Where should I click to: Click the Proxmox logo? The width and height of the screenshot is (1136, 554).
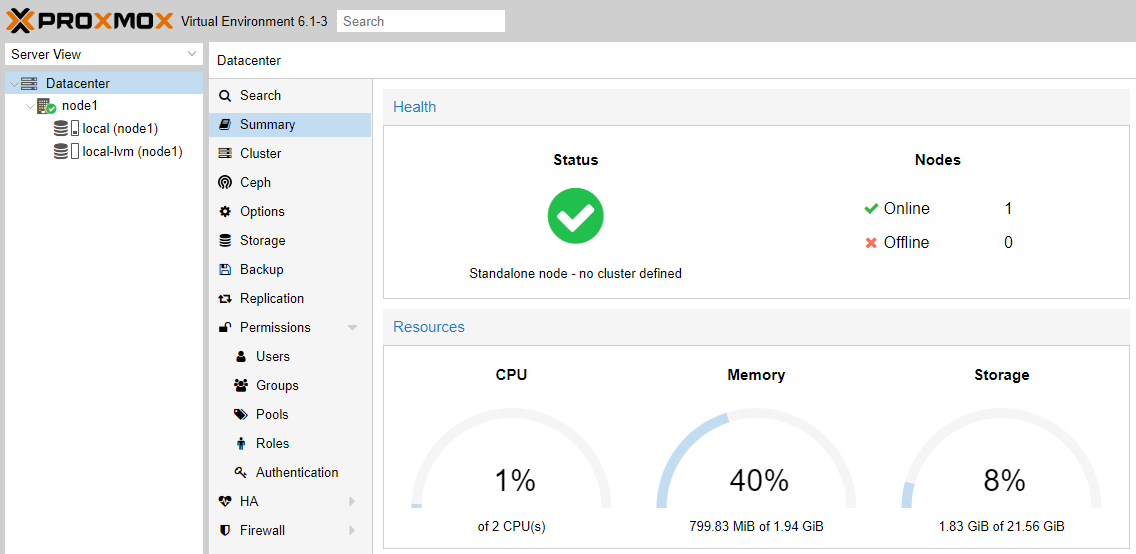click(x=90, y=21)
